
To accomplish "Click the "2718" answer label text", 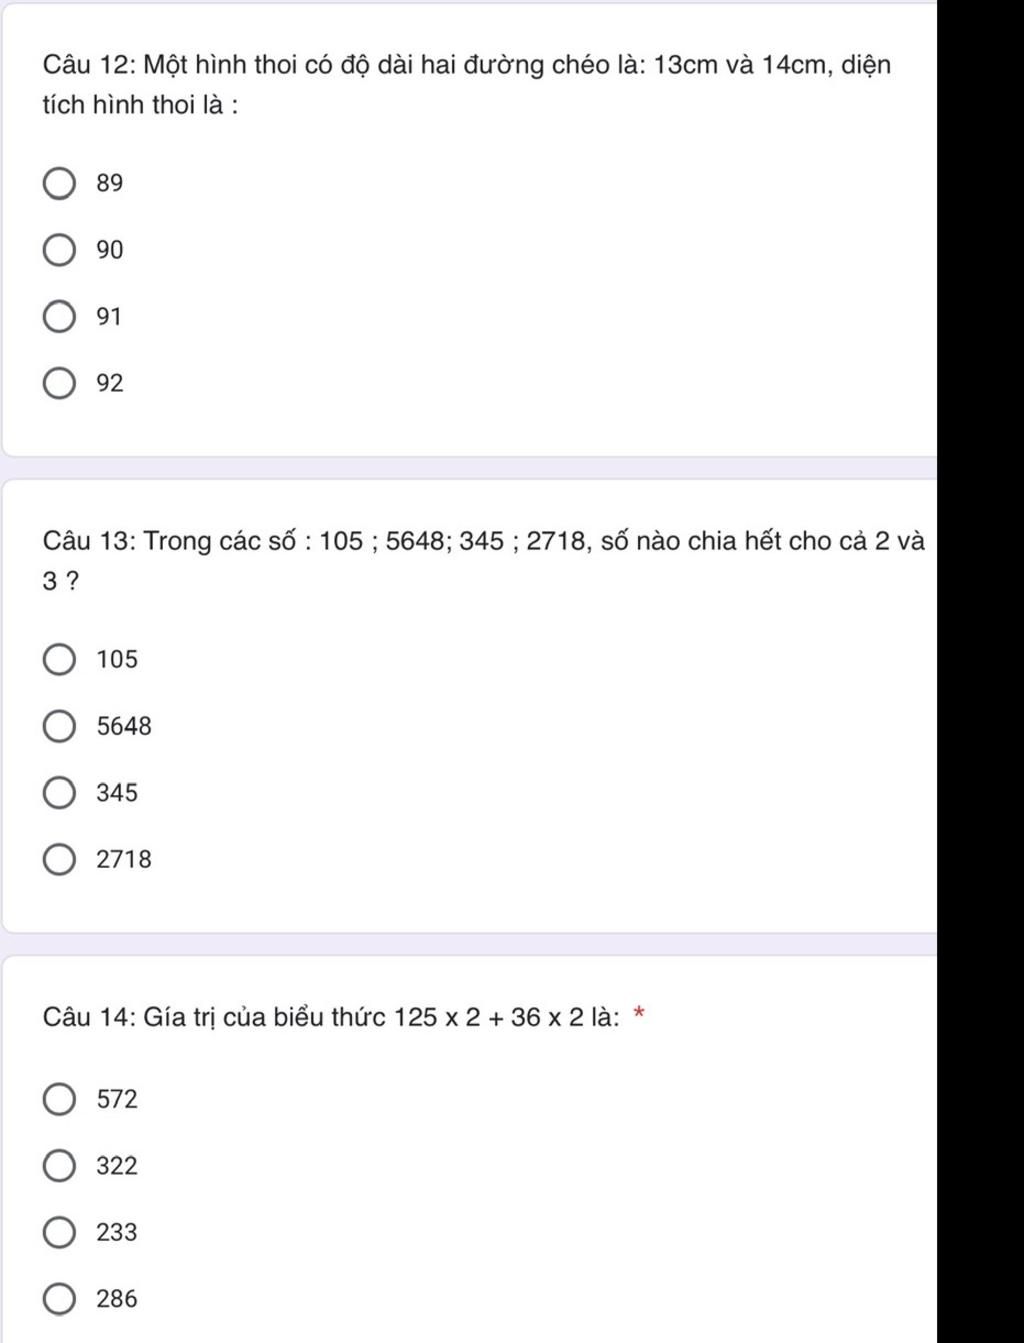I will [124, 860].
